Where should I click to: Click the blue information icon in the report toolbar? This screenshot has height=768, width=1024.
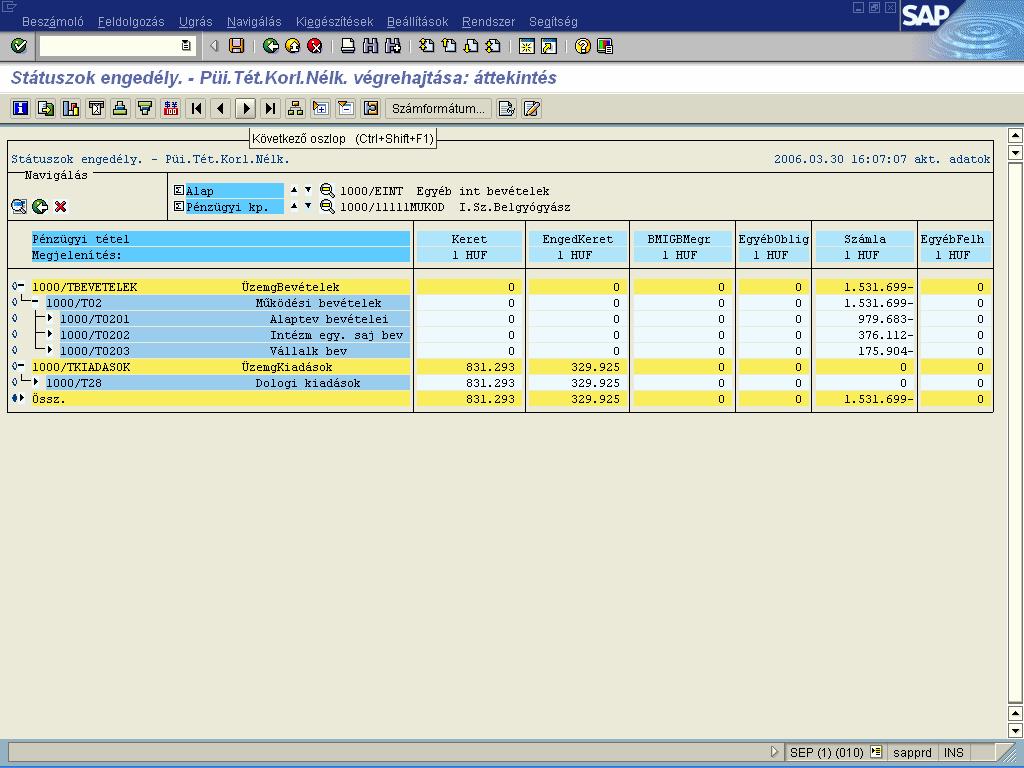coord(21,108)
